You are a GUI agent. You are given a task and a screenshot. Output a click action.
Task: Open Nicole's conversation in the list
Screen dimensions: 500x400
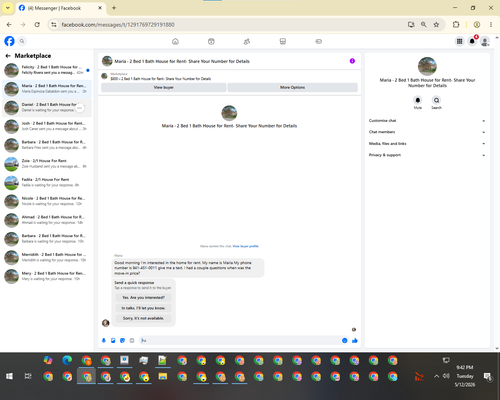[47, 201]
